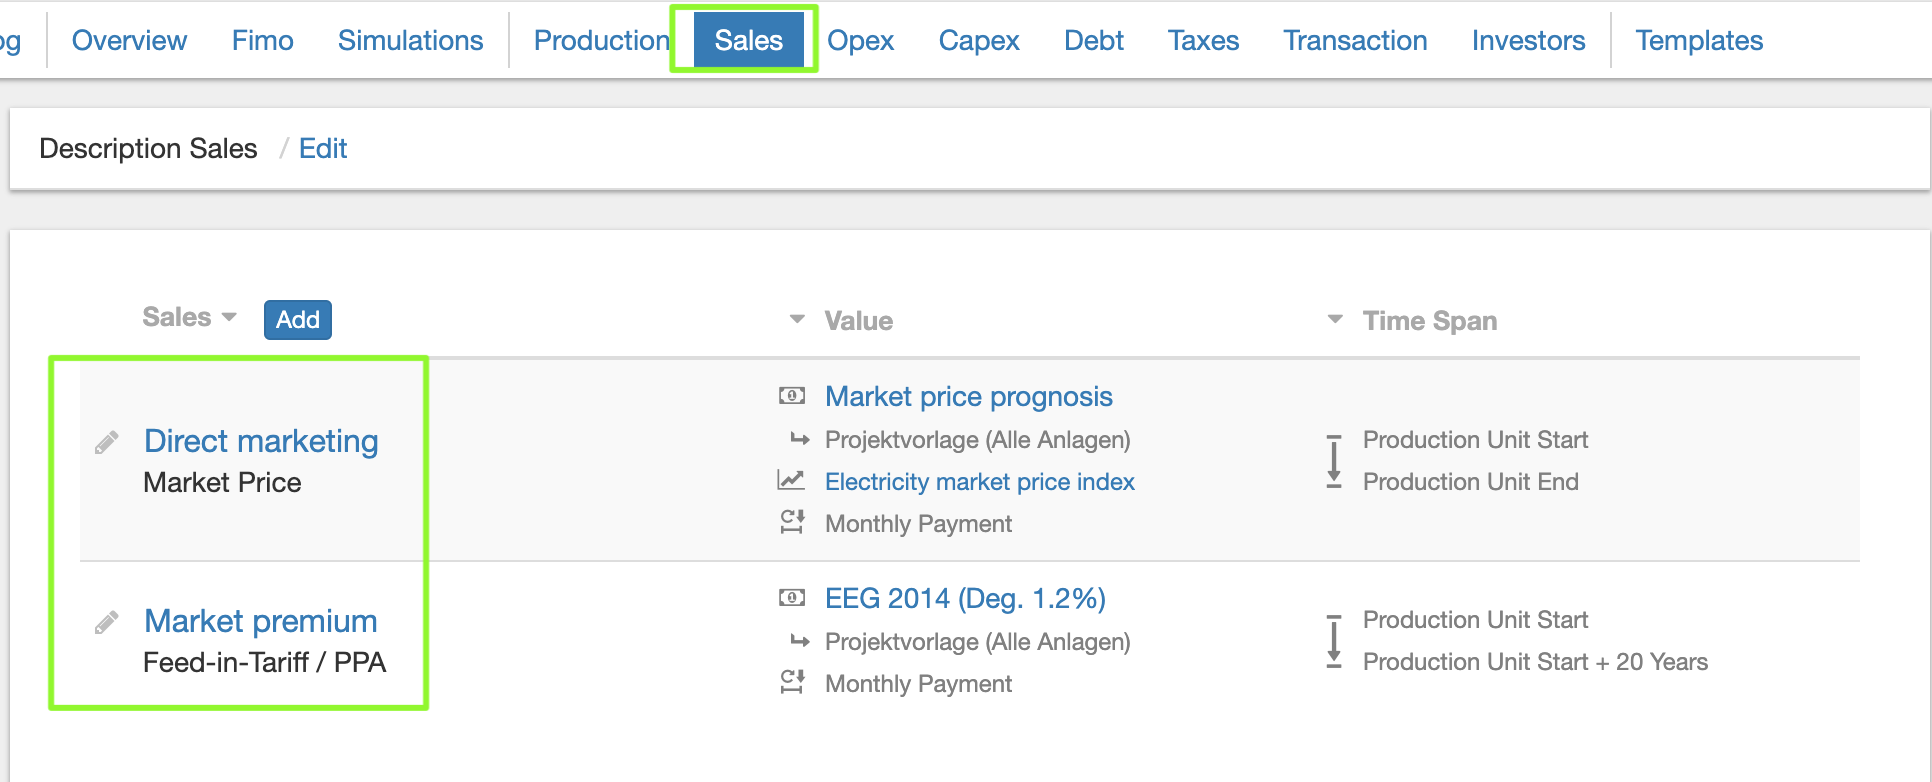Click the pencil icon beside Direct marketing

[x=107, y=442]
